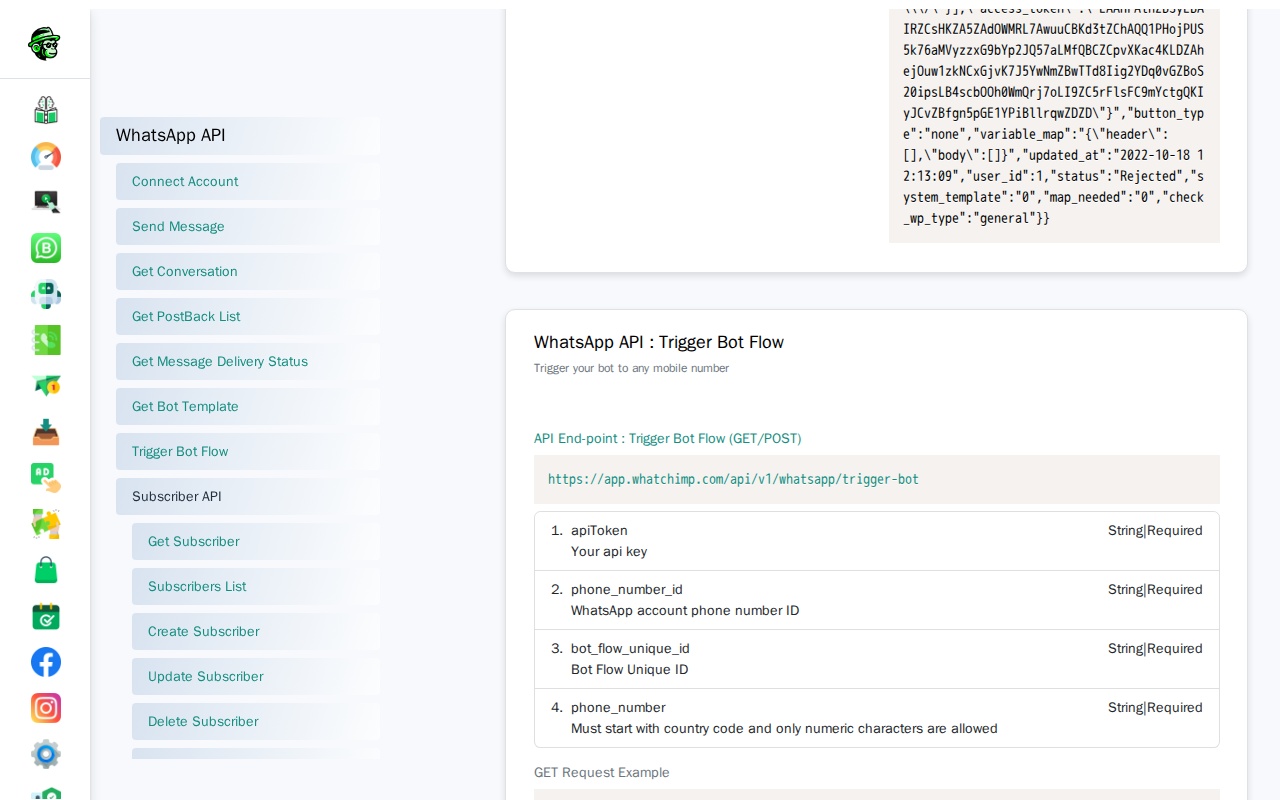Select the phone_number_id parameter name

click(x=627, y=590)
